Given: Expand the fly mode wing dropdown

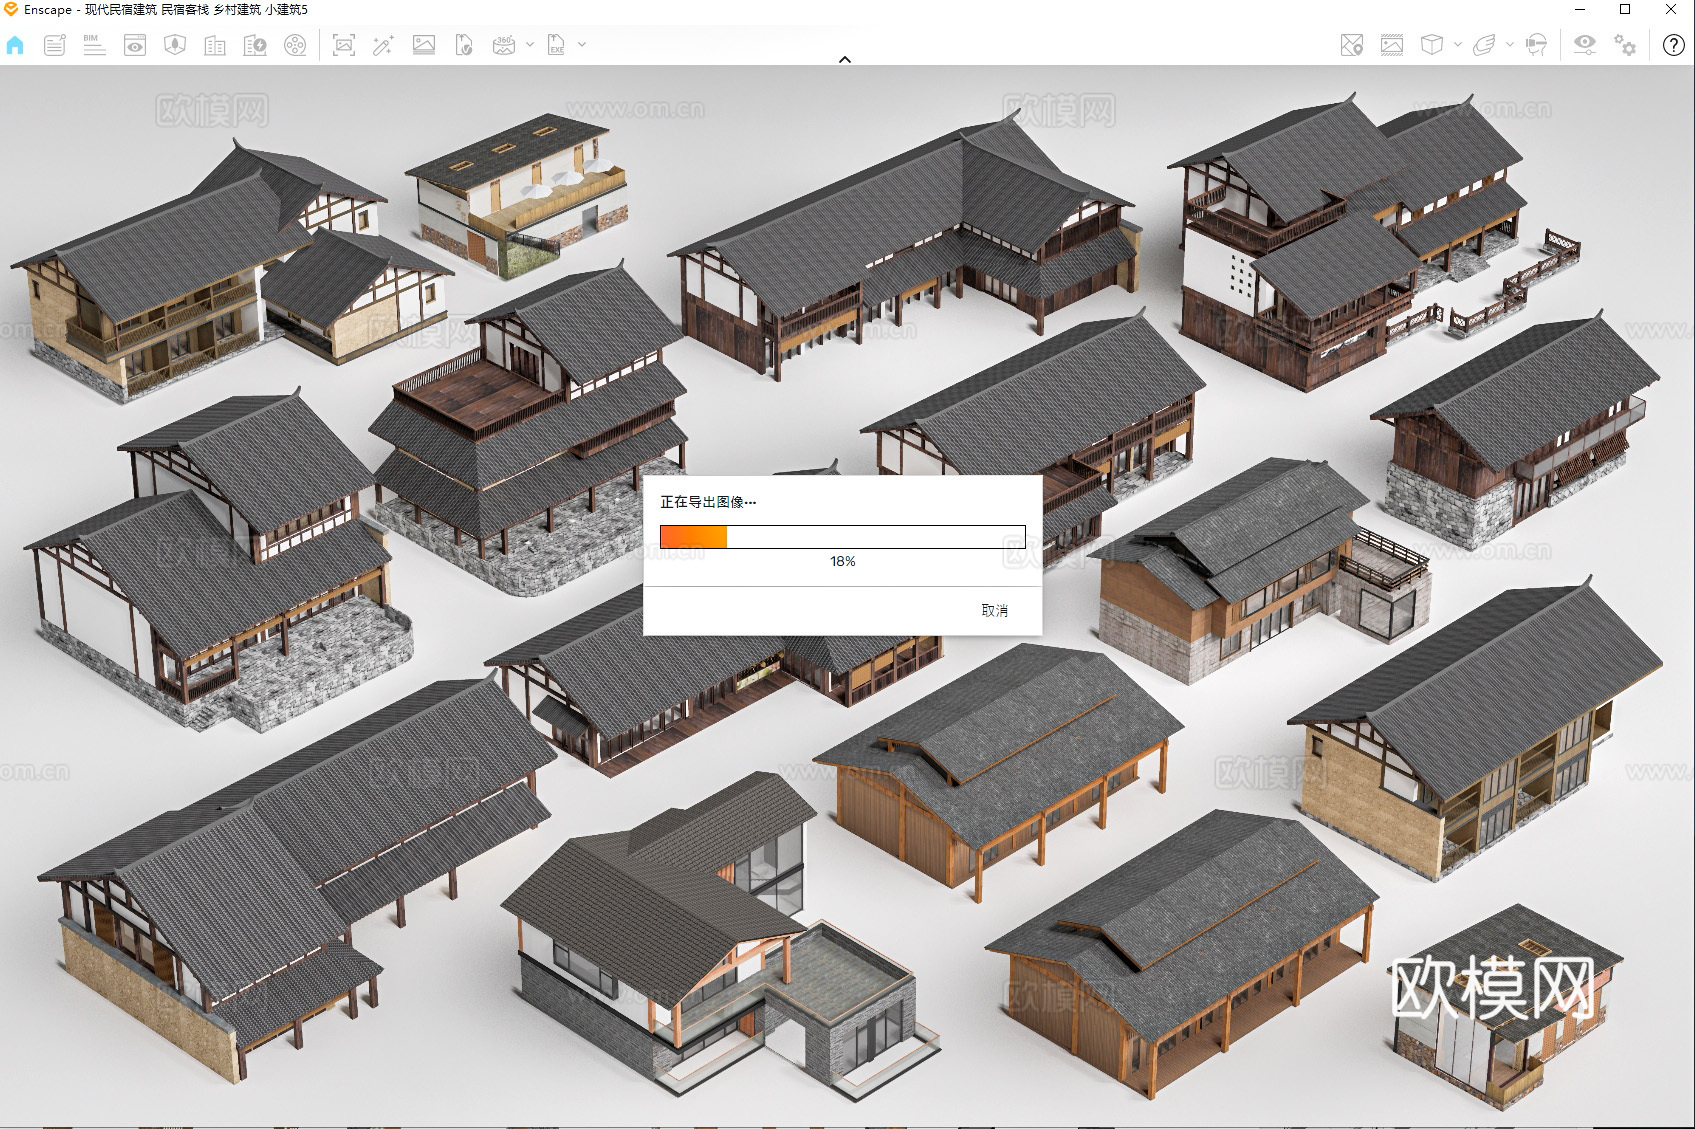Looking at the screenshot, I should point(1510,45).
